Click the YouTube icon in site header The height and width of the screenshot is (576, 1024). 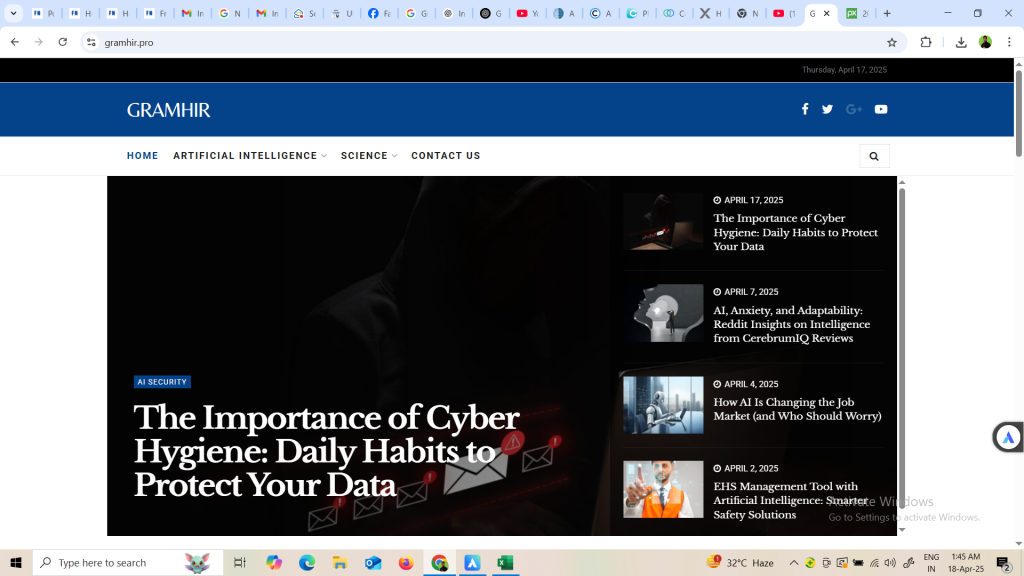881,109
